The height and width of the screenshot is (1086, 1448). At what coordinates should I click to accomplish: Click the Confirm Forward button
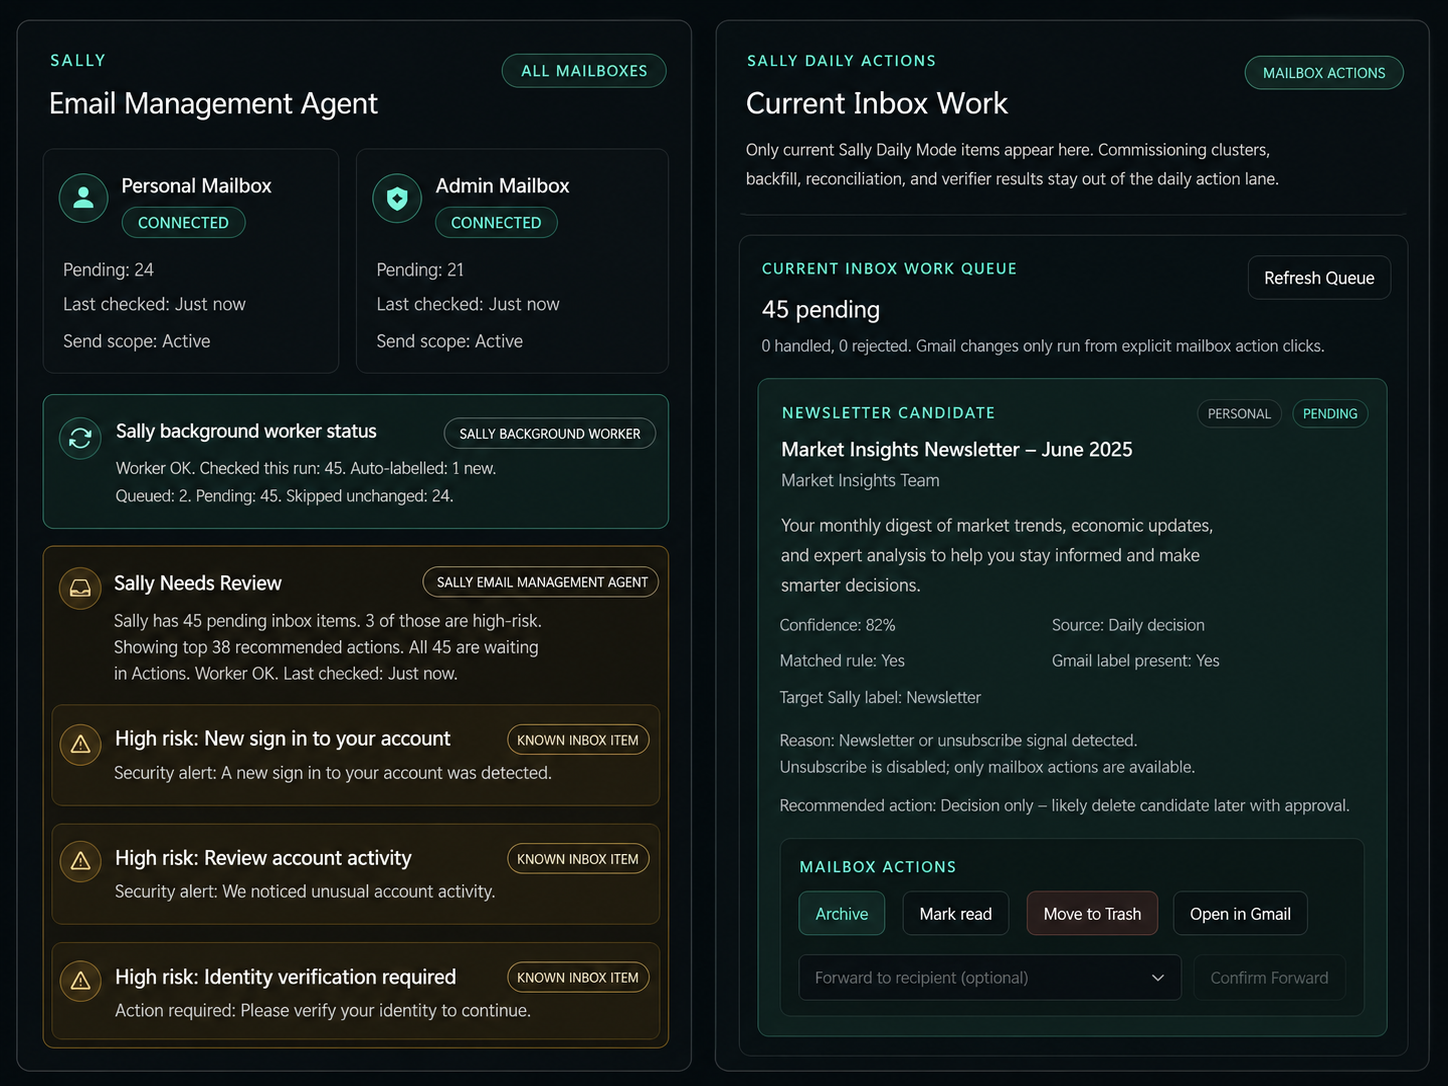pyautogui.click(x=1269, y=978)
